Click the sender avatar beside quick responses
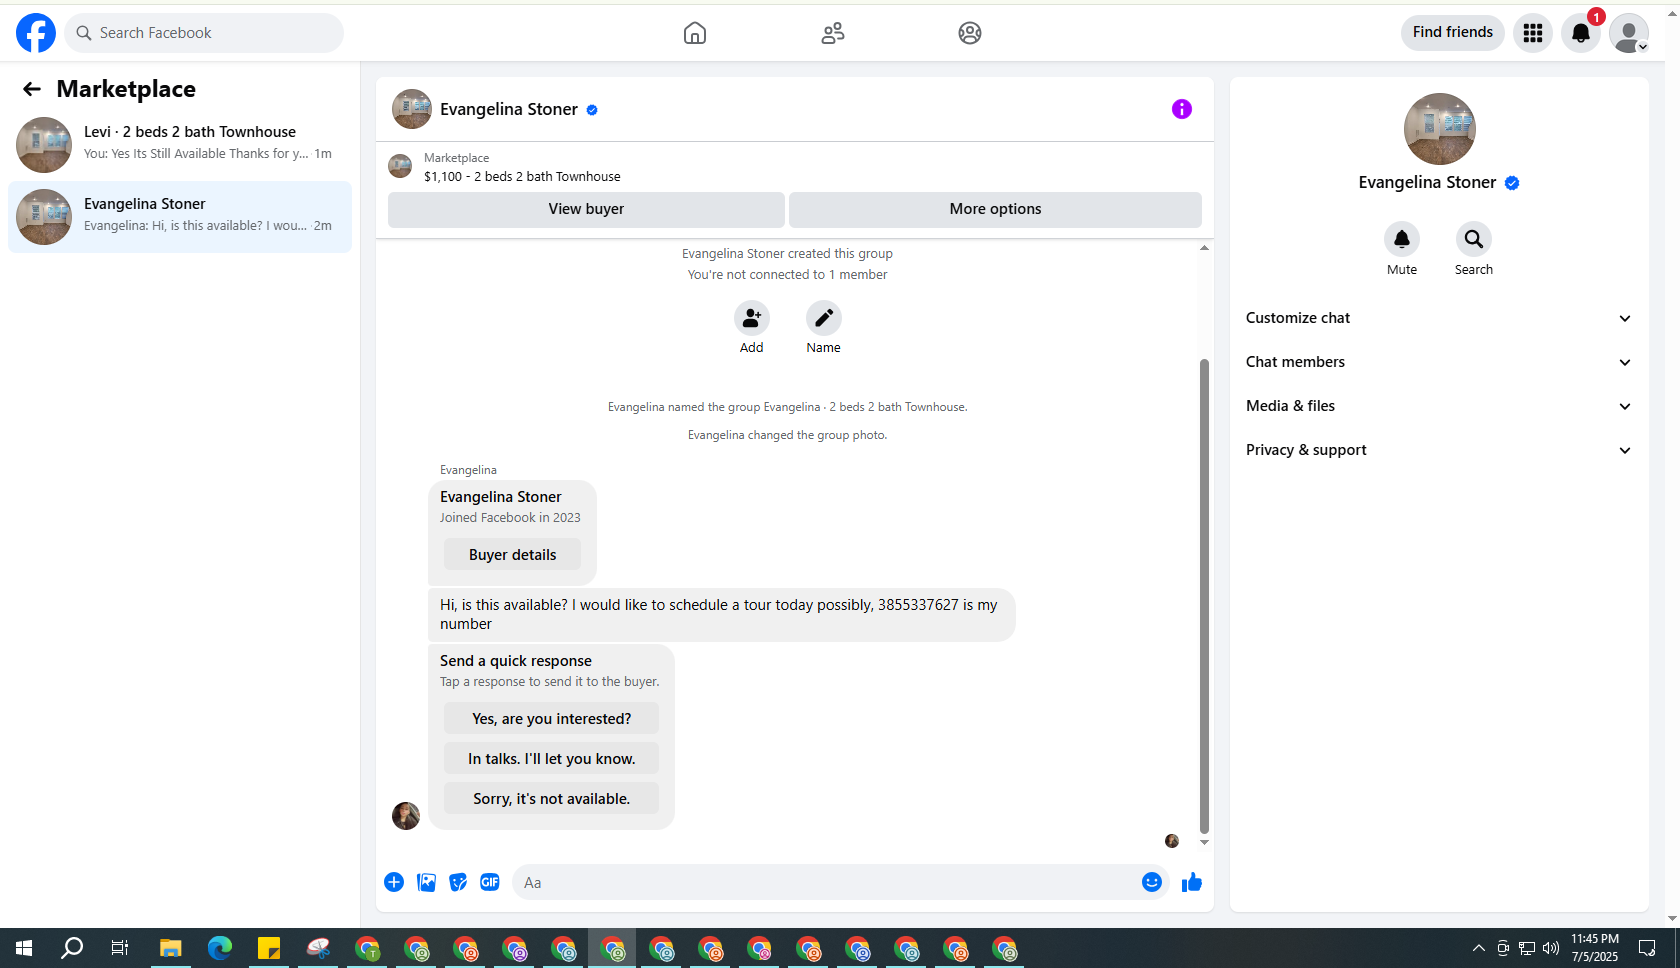Viewport: 1680px width, 968px height. tap(406, 816)
